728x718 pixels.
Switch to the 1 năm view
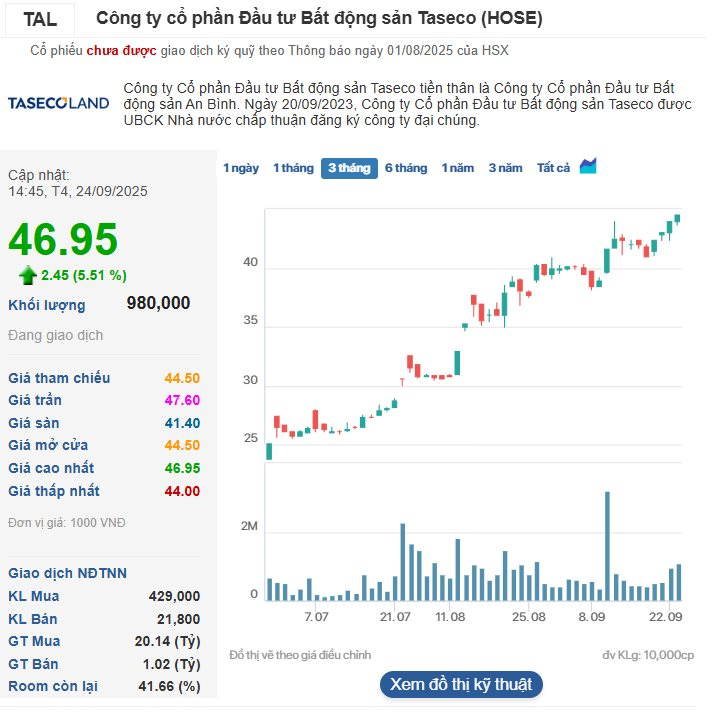458,168
